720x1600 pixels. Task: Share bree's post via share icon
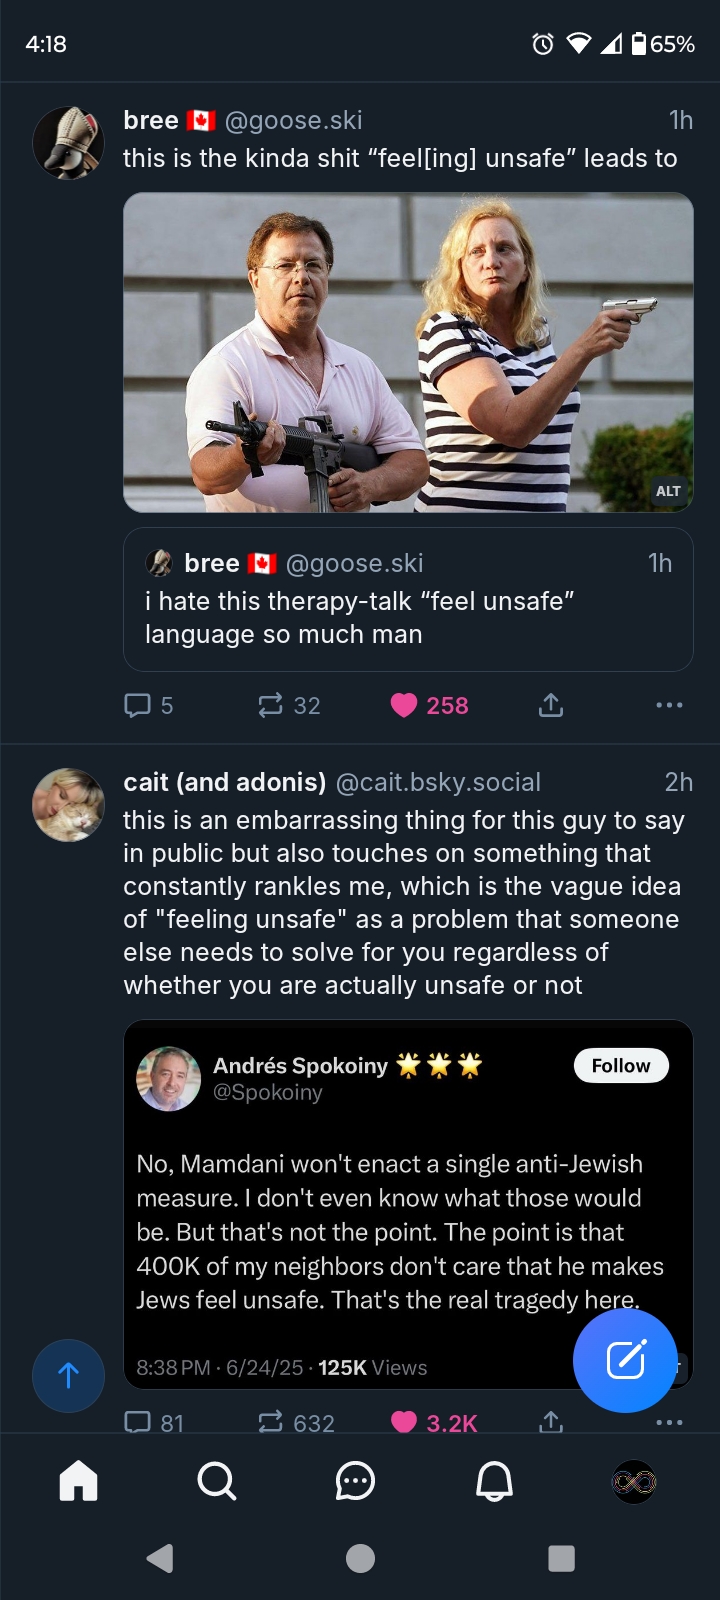click(x=551, y=706)
